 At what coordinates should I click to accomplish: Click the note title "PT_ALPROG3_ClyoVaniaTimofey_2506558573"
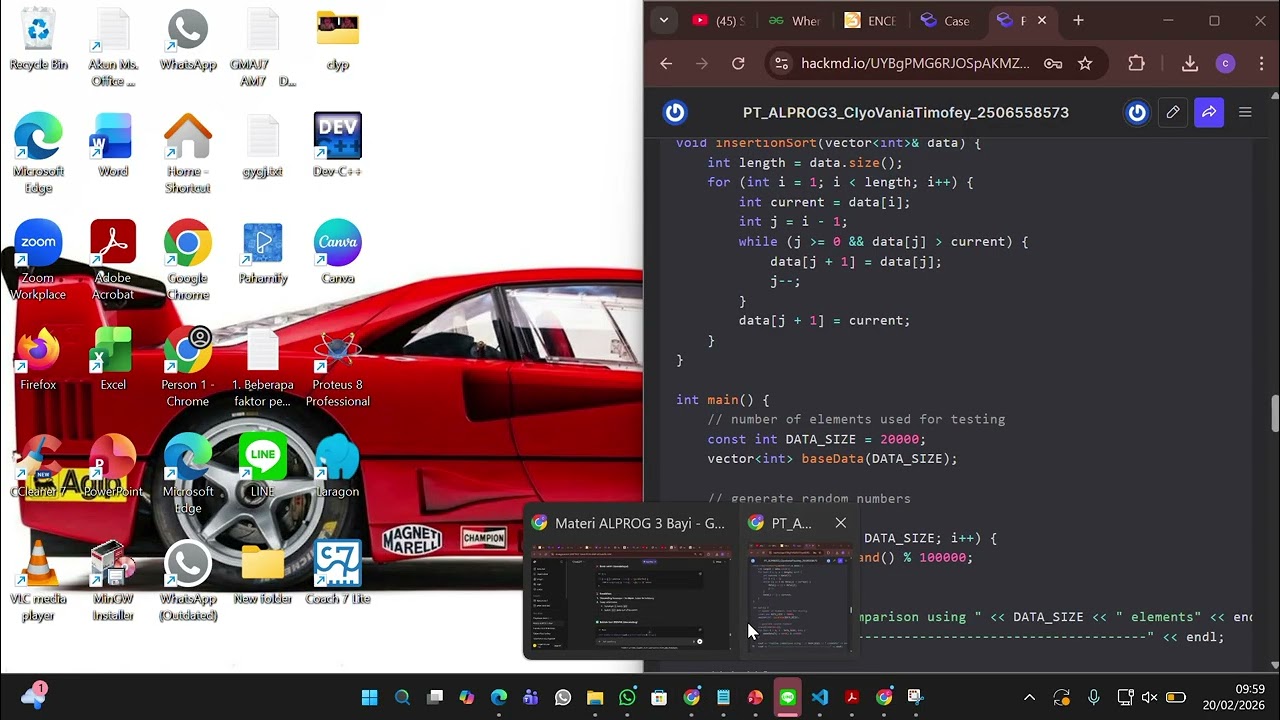[906, 112]
